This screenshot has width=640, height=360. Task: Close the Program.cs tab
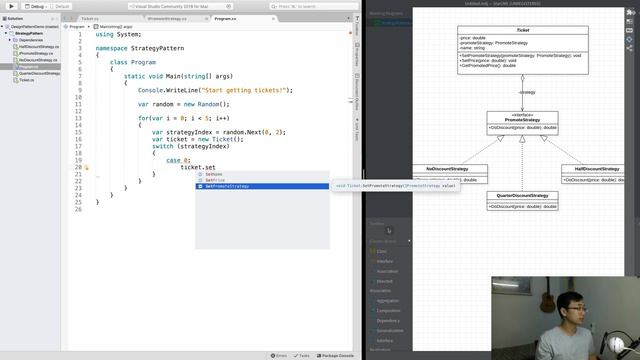coord(273,19)
